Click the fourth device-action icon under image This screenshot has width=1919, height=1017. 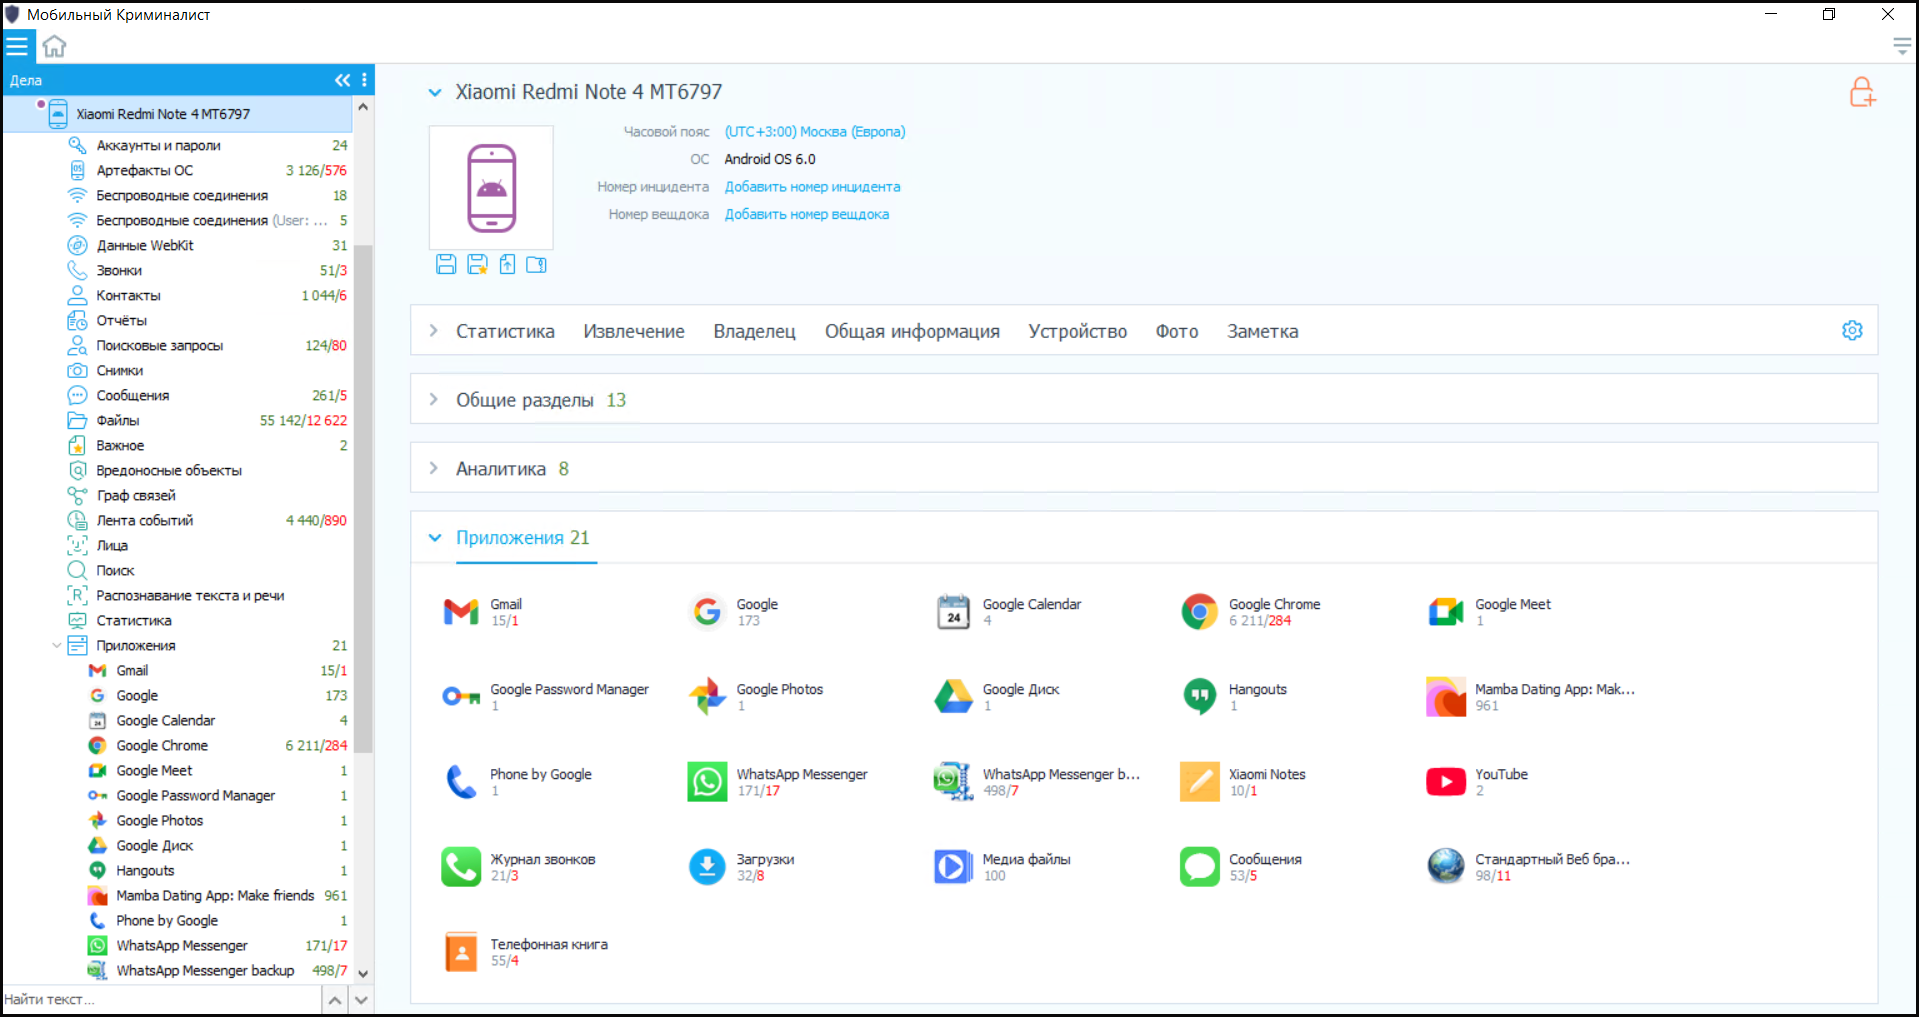point(537,264)
